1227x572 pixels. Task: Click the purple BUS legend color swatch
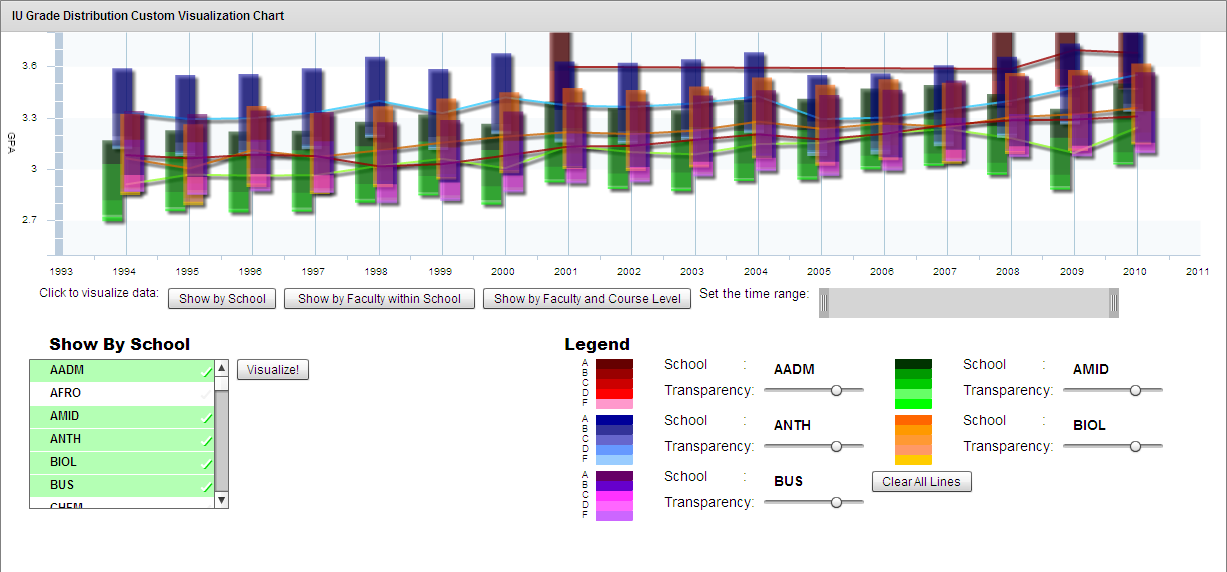point(614,496)
